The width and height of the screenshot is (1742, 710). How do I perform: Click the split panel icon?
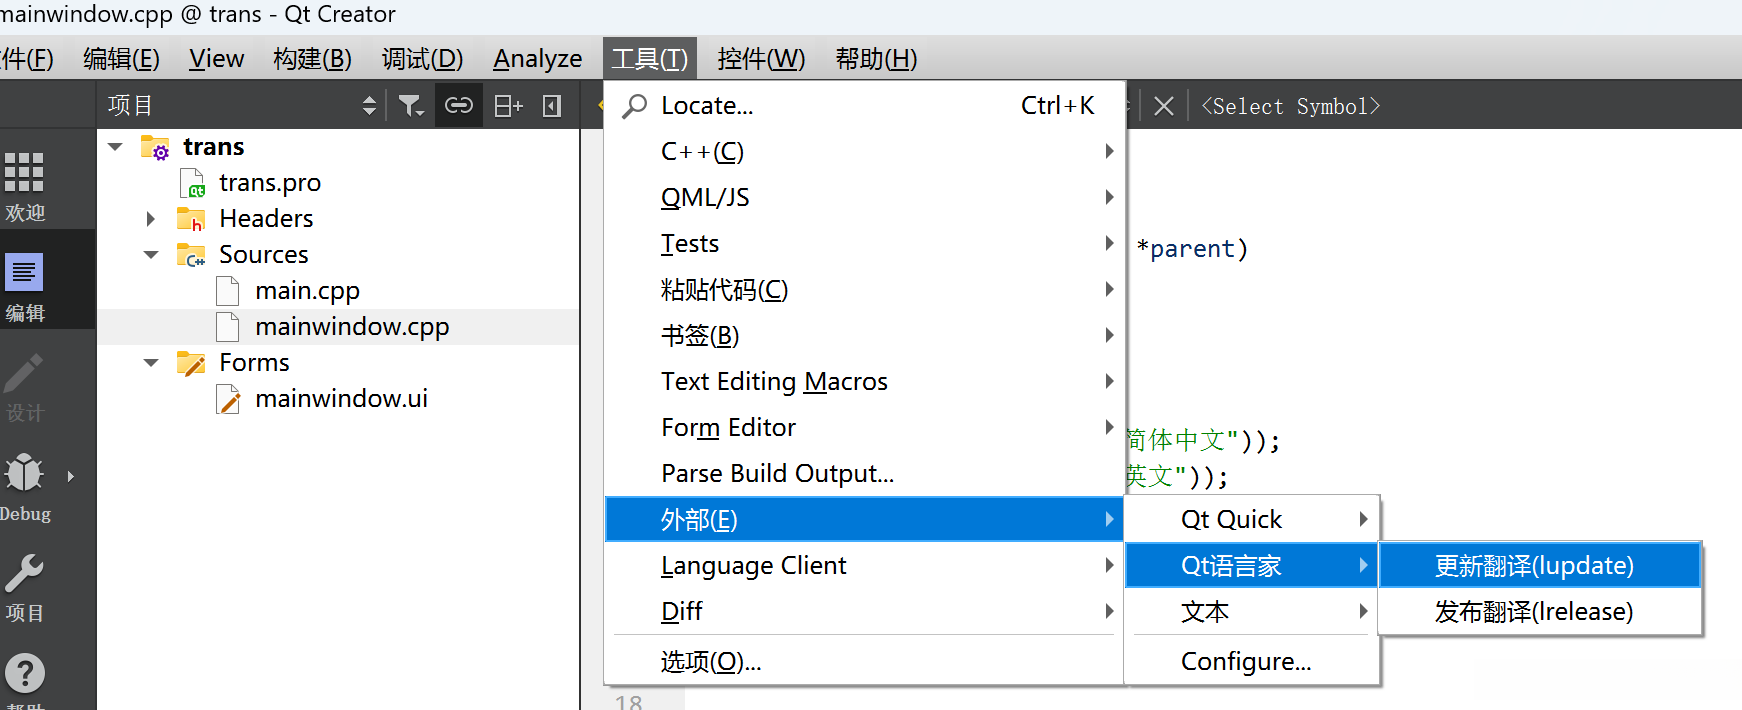tap(508, 106)
